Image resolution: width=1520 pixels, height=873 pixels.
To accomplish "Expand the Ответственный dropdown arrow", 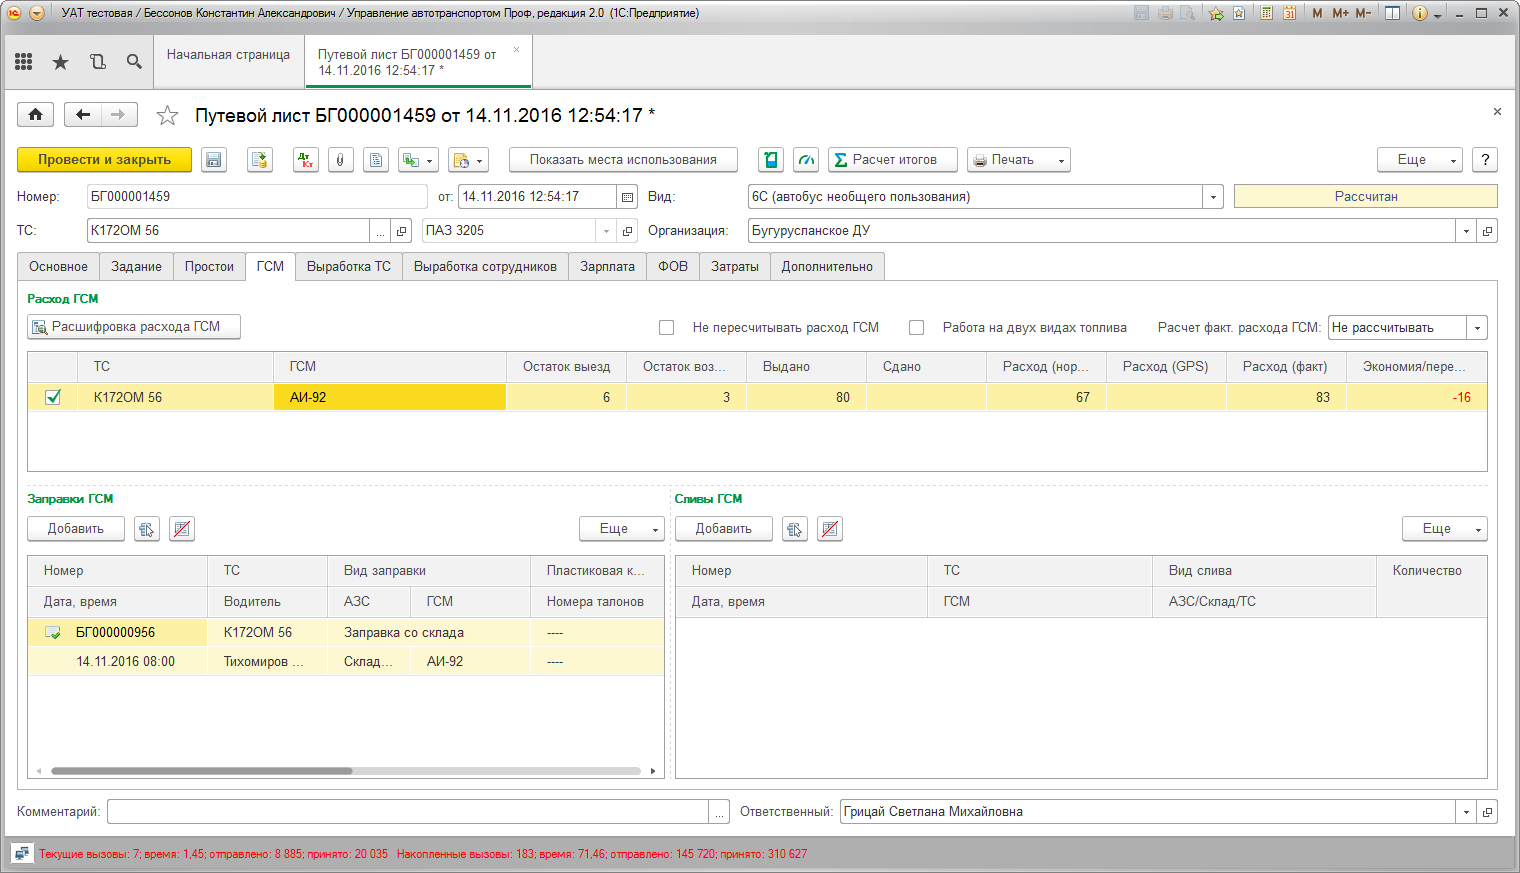I will (1466, 812).
